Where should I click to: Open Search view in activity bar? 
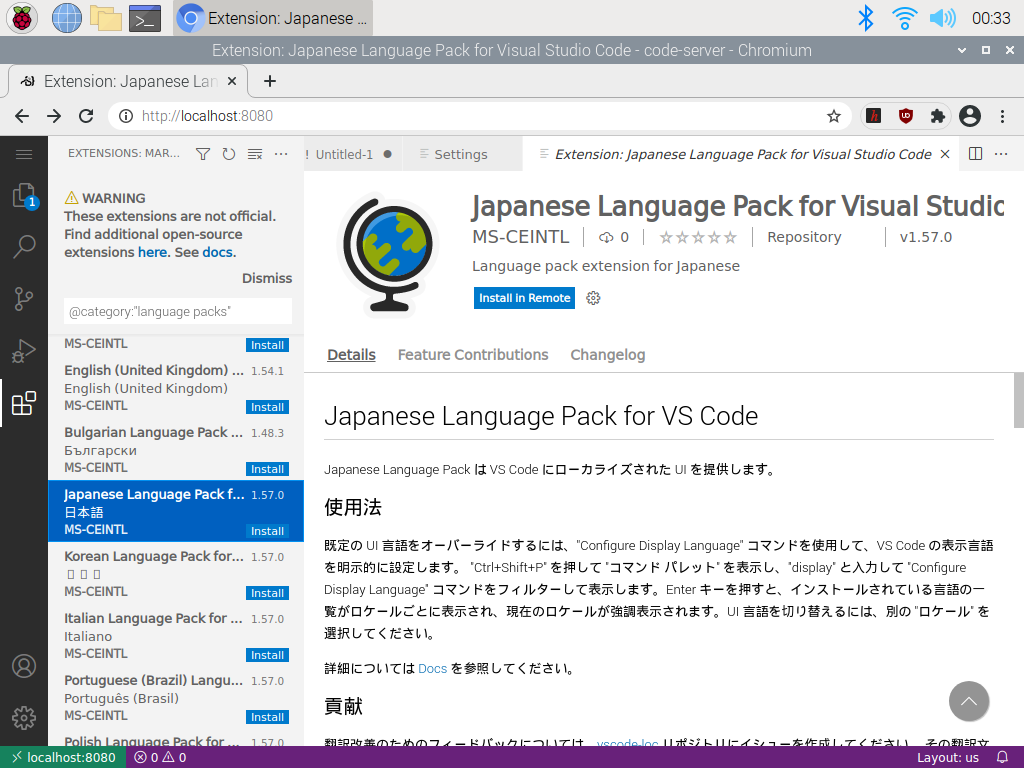coord(24,246)
